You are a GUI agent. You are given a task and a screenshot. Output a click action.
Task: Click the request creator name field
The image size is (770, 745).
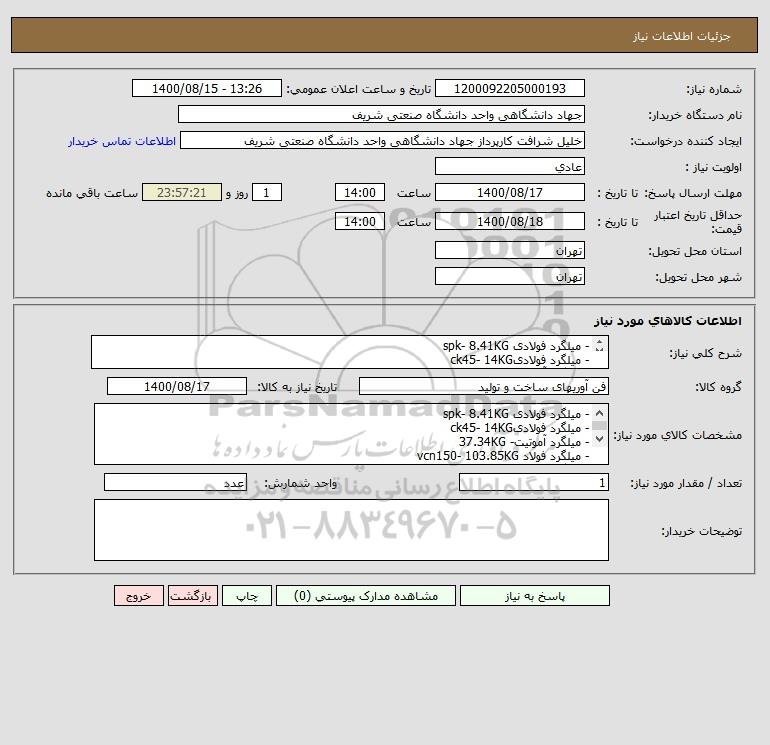(x=383, y=140)
